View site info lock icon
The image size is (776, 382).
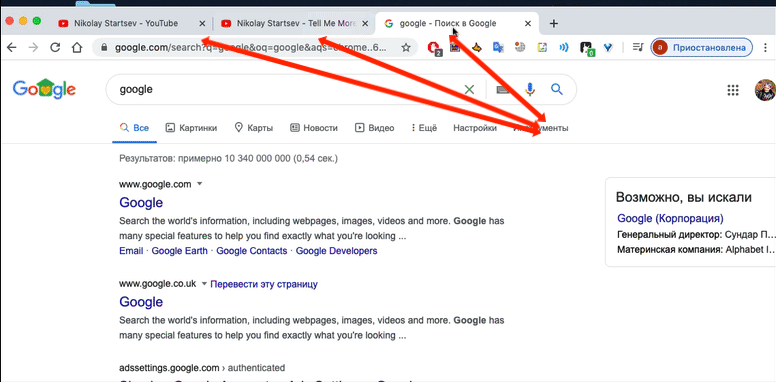103,48
